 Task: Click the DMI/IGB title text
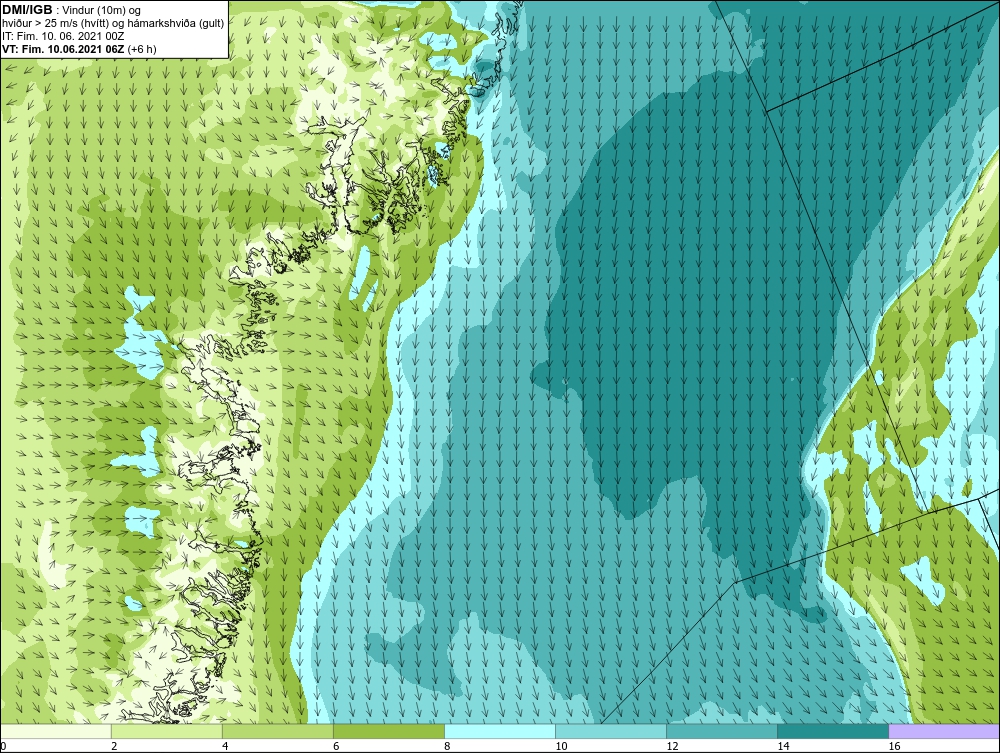(27, 10)
